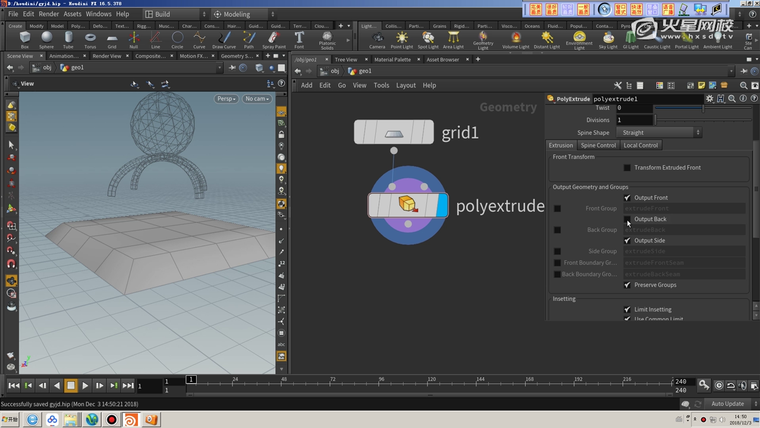This screenshot has width=760, height=428.
Task: Click the Divisions input field
Action: [634, 120]
